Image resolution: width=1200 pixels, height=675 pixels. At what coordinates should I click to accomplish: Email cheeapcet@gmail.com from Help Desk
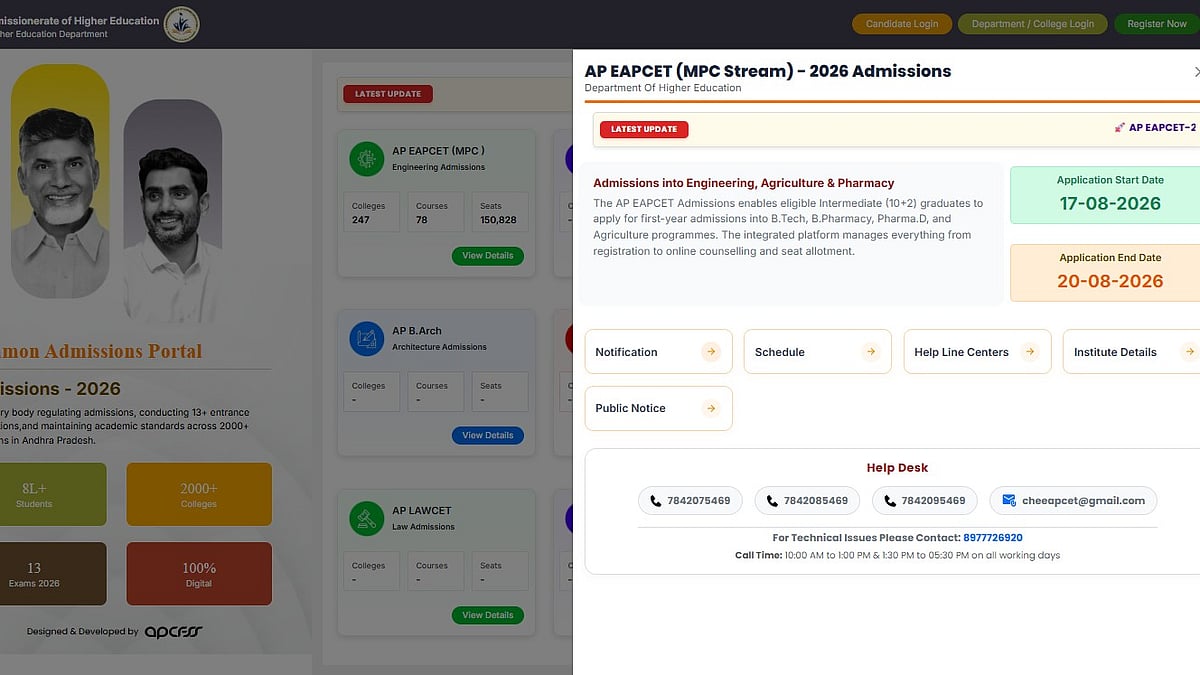[x=1073, y=501]
